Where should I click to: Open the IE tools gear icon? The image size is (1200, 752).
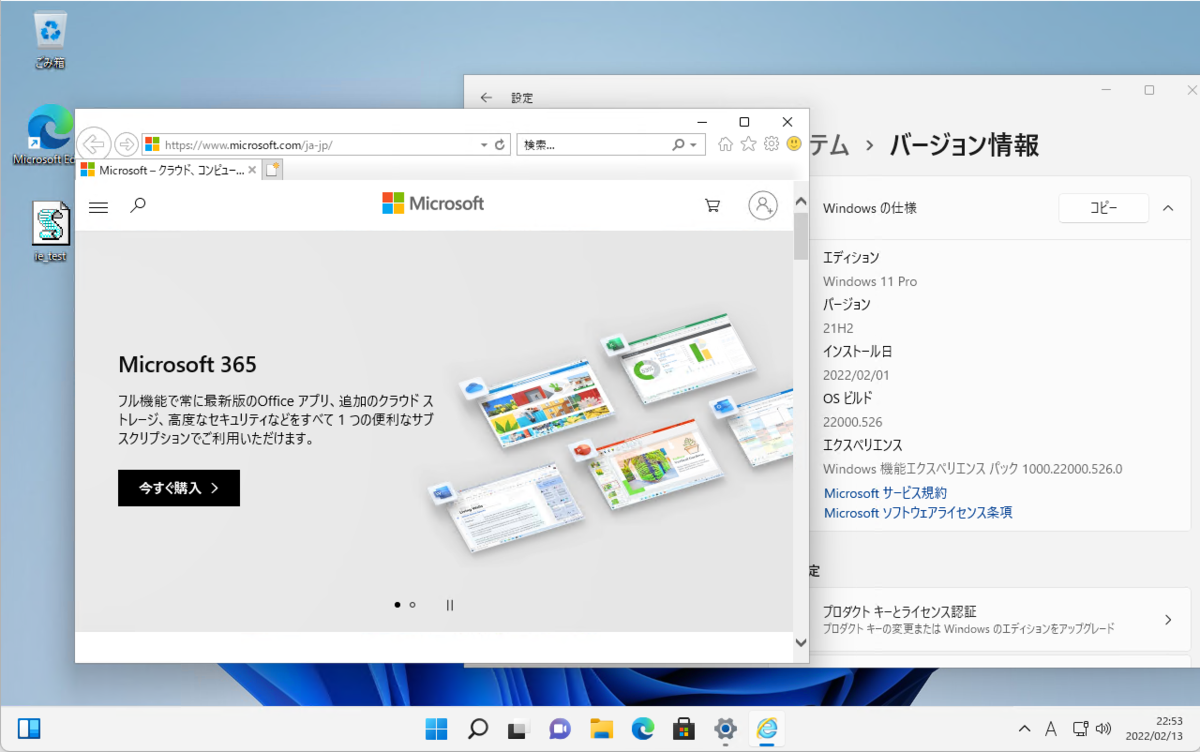pos(771,144)
